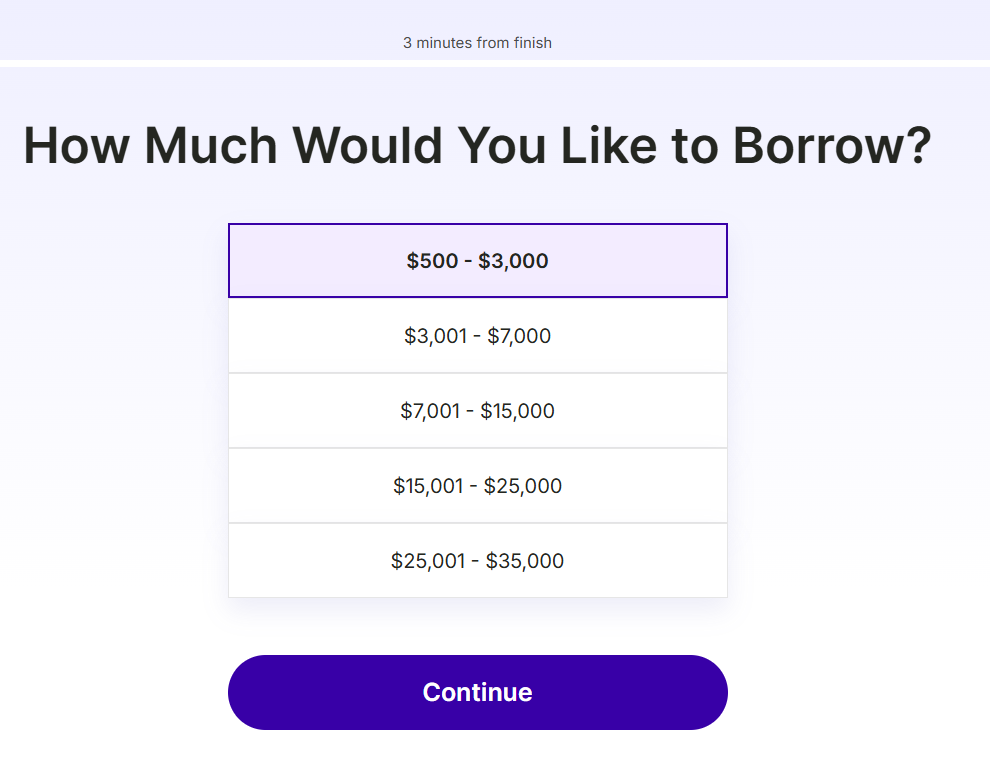Click the progress bar under the finish estimate

tap(495, 63)
